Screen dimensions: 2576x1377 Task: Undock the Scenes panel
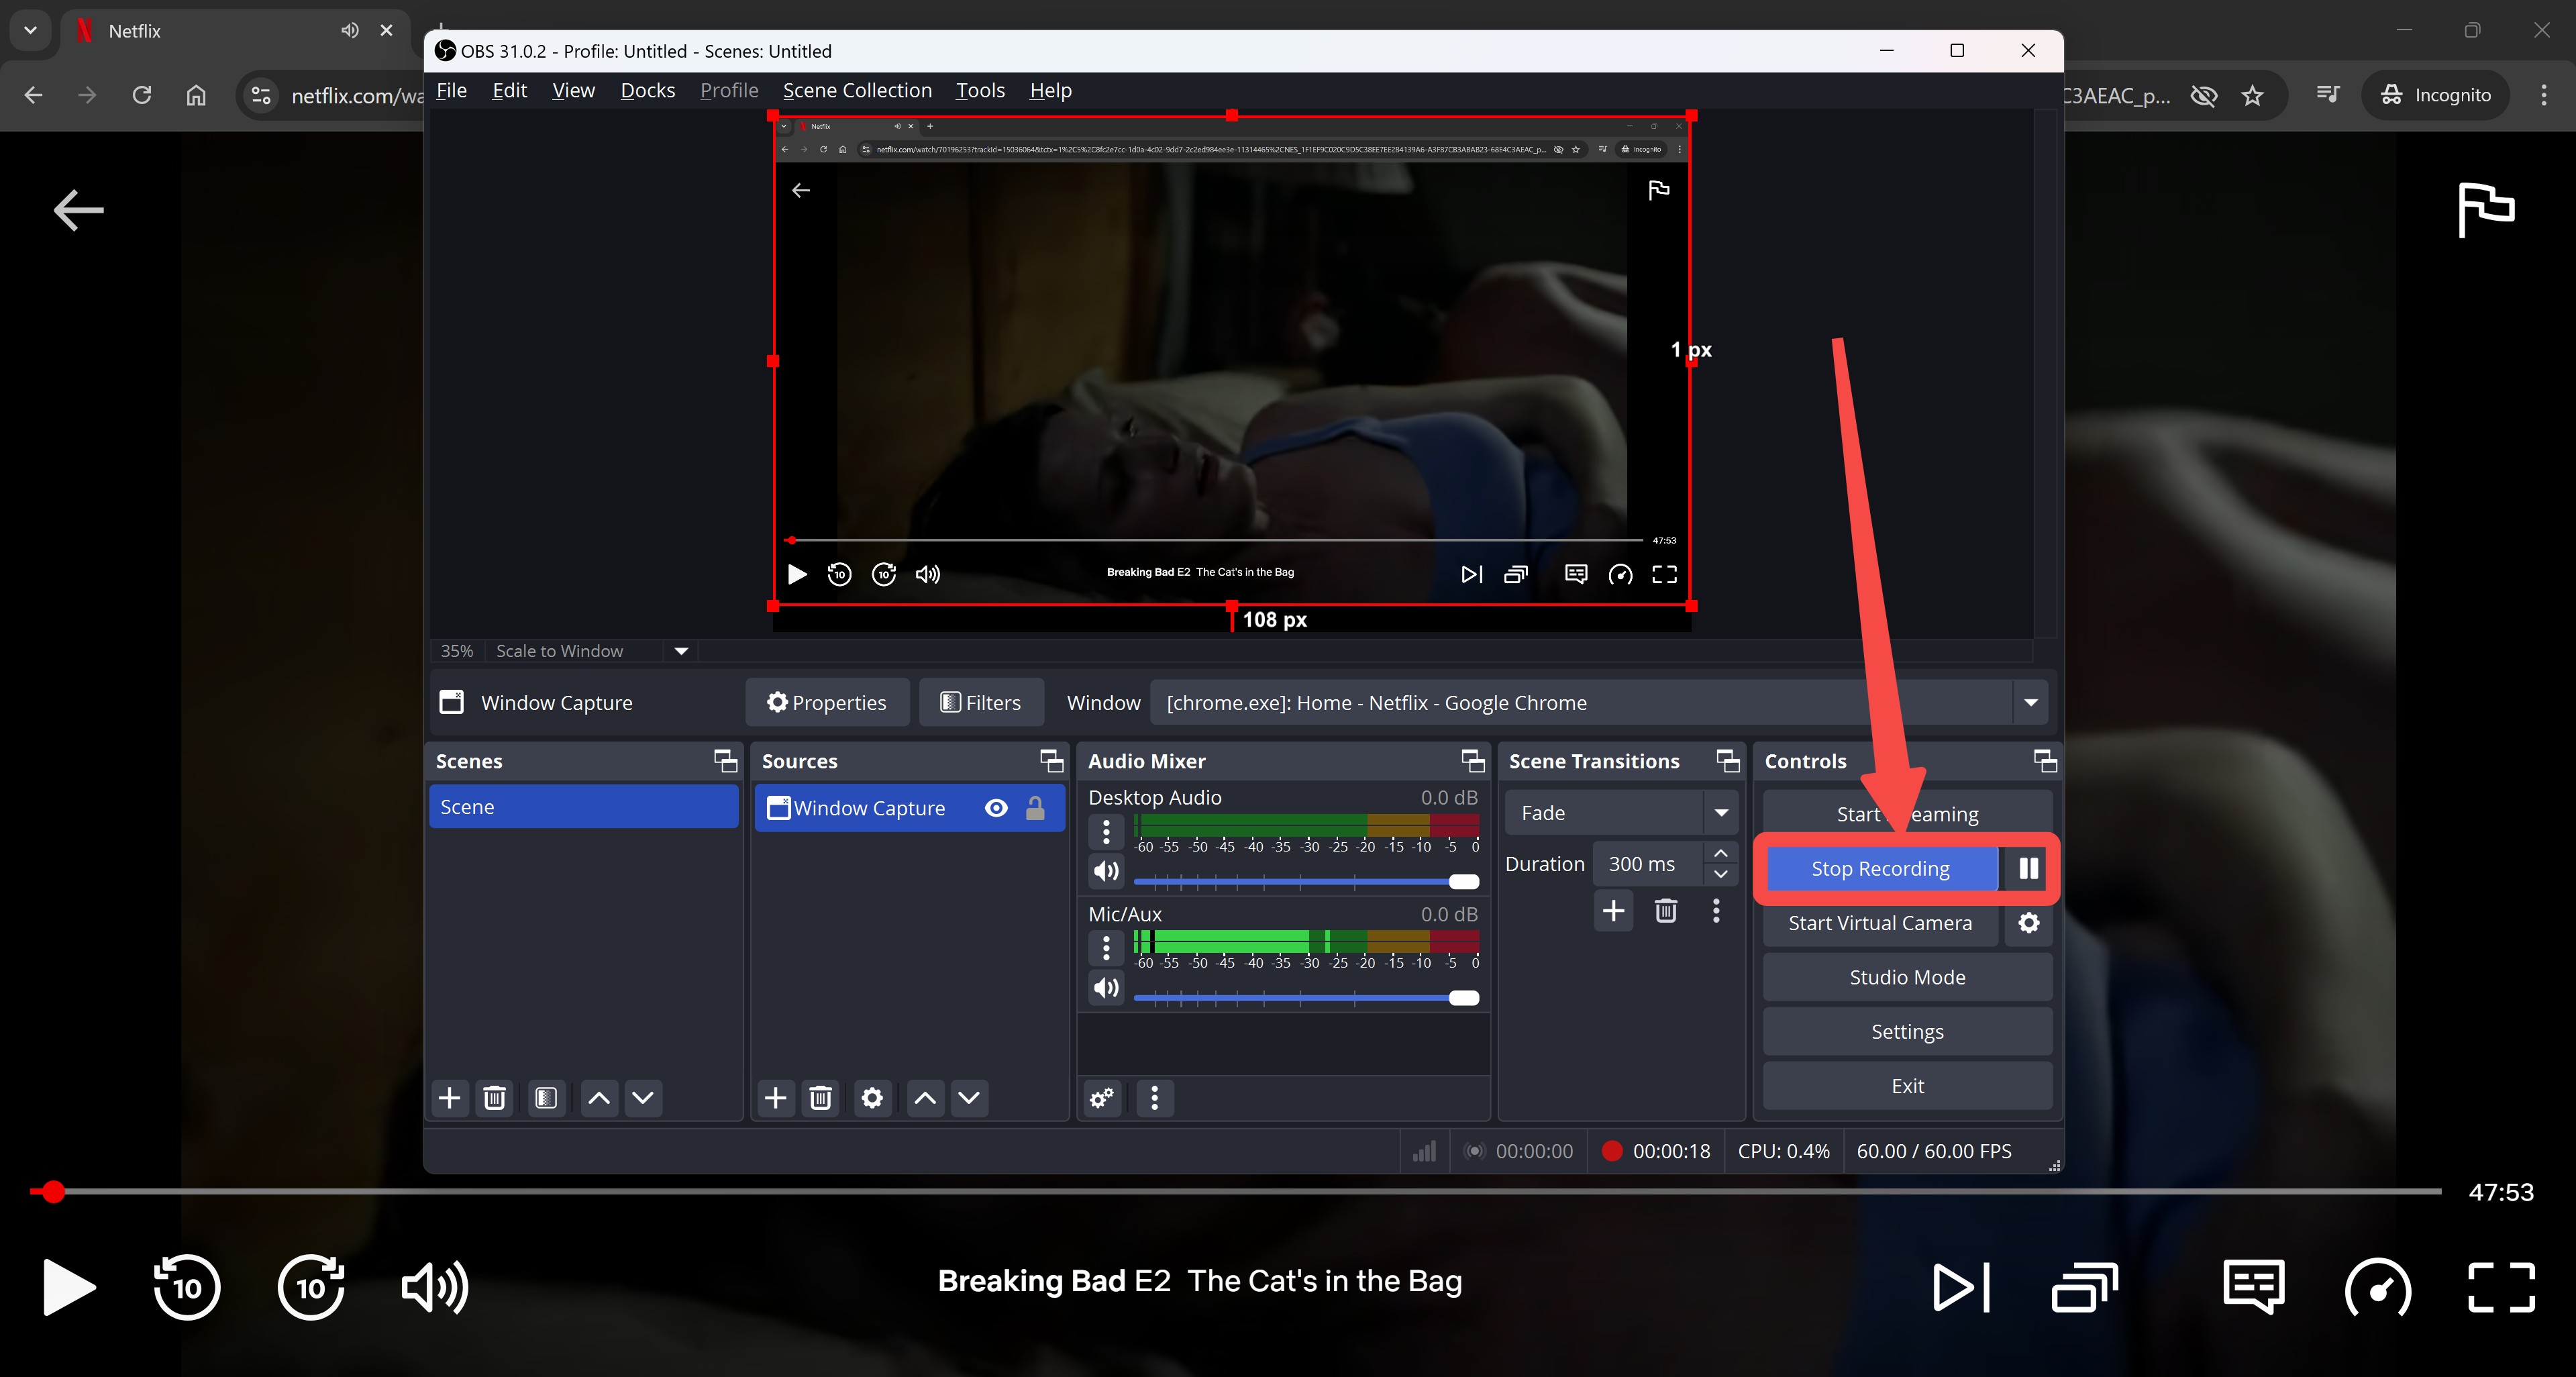(x=725, y=761)
